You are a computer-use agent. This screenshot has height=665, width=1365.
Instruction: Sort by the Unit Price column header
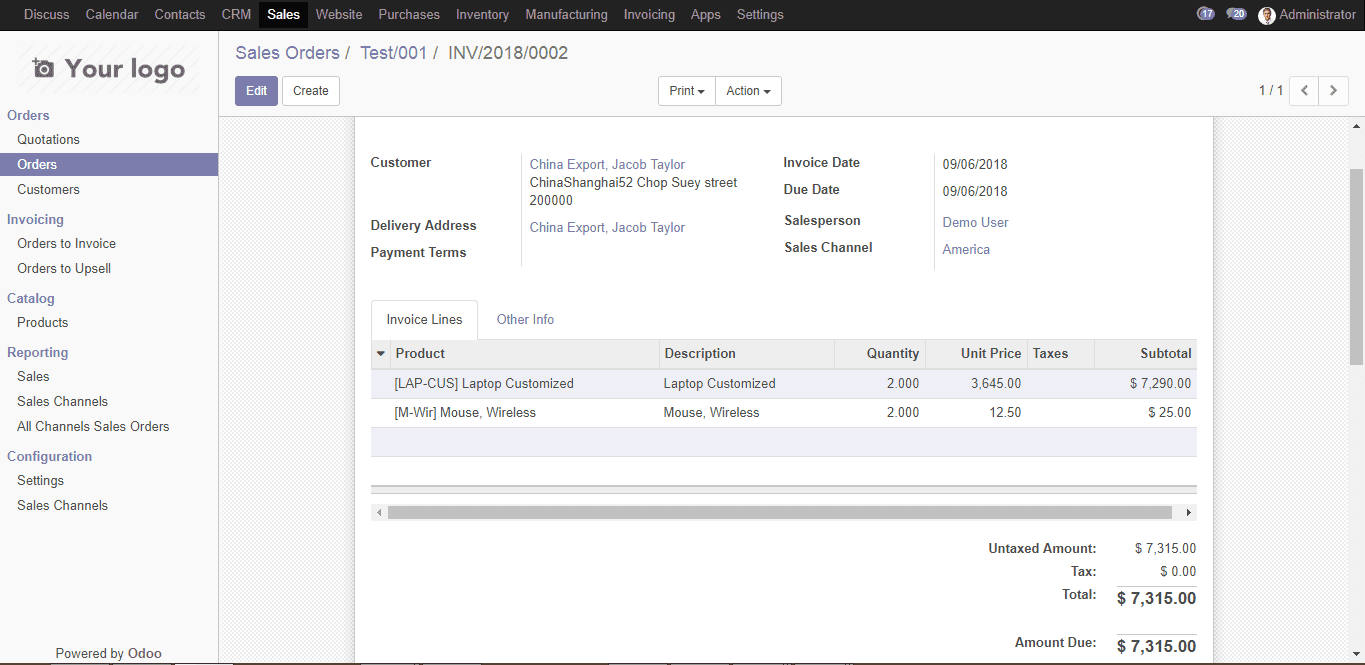977,354
